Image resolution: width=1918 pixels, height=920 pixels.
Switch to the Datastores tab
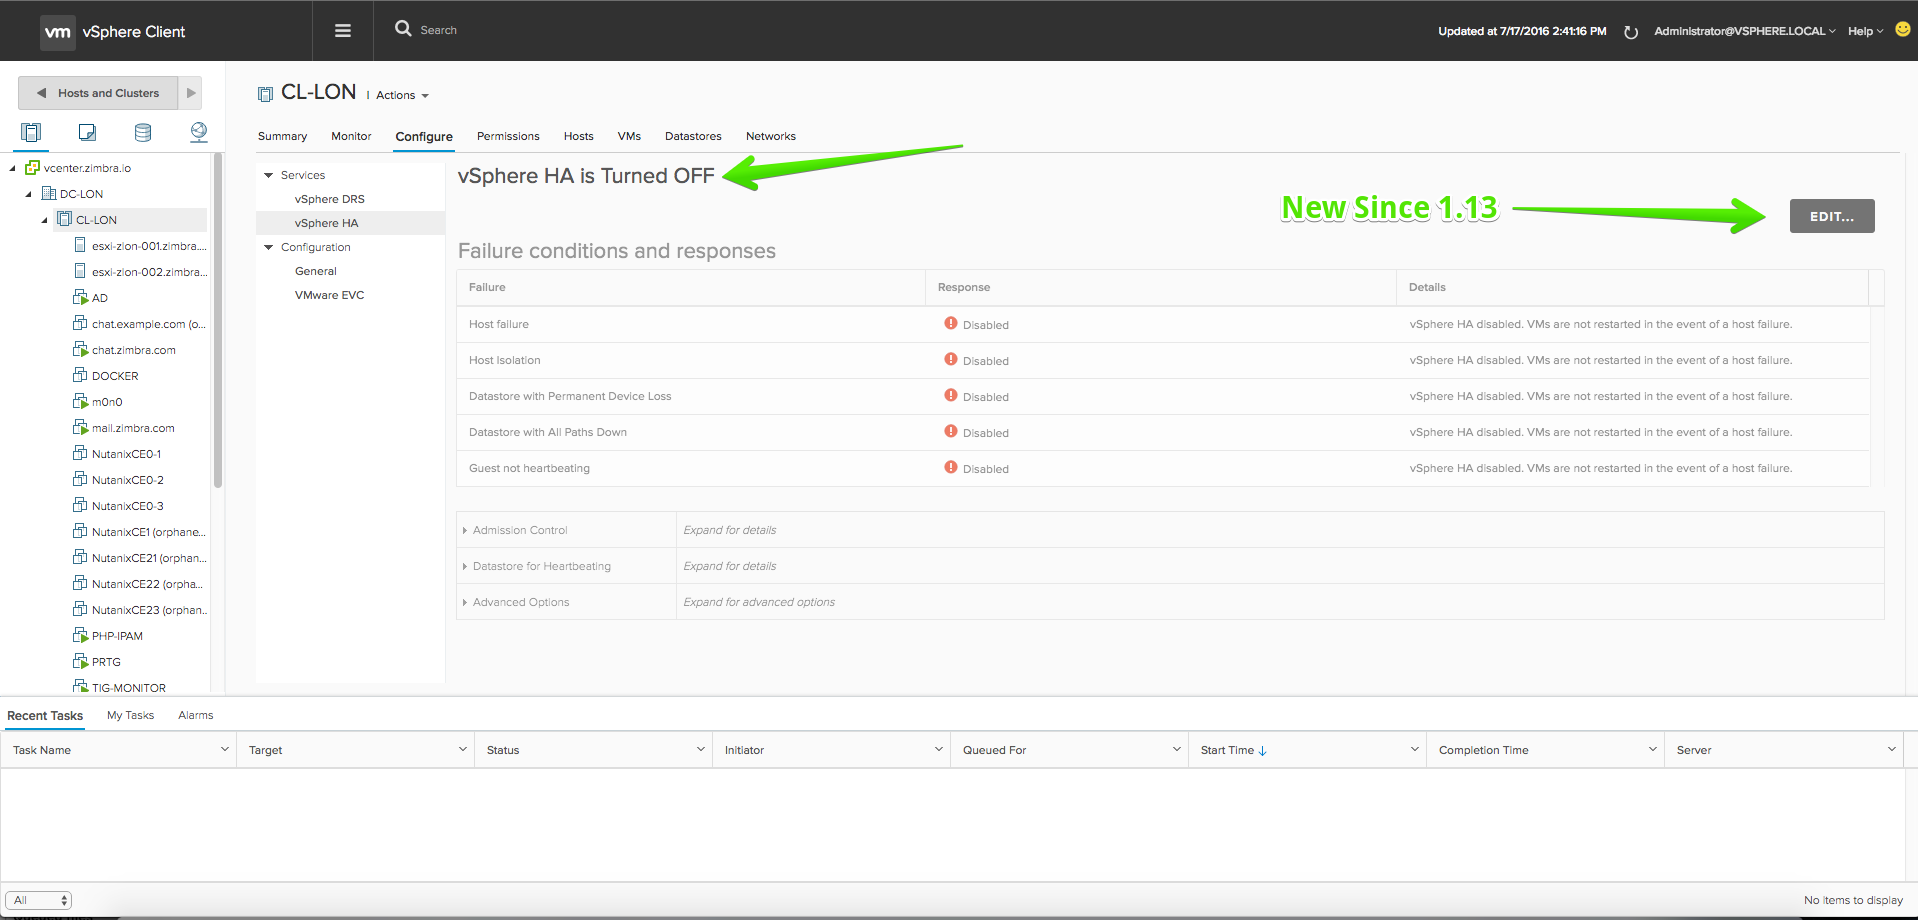point(693,136)
